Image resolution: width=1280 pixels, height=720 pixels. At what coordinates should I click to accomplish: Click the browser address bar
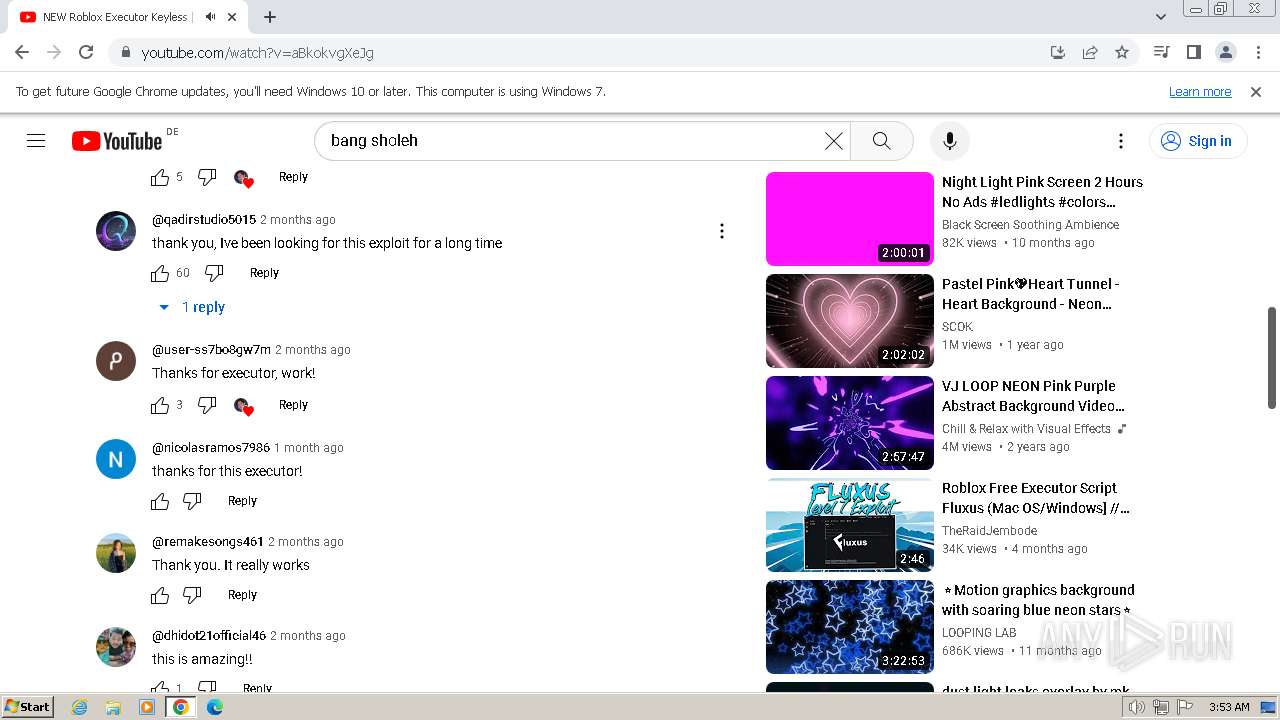coord(590,52)
